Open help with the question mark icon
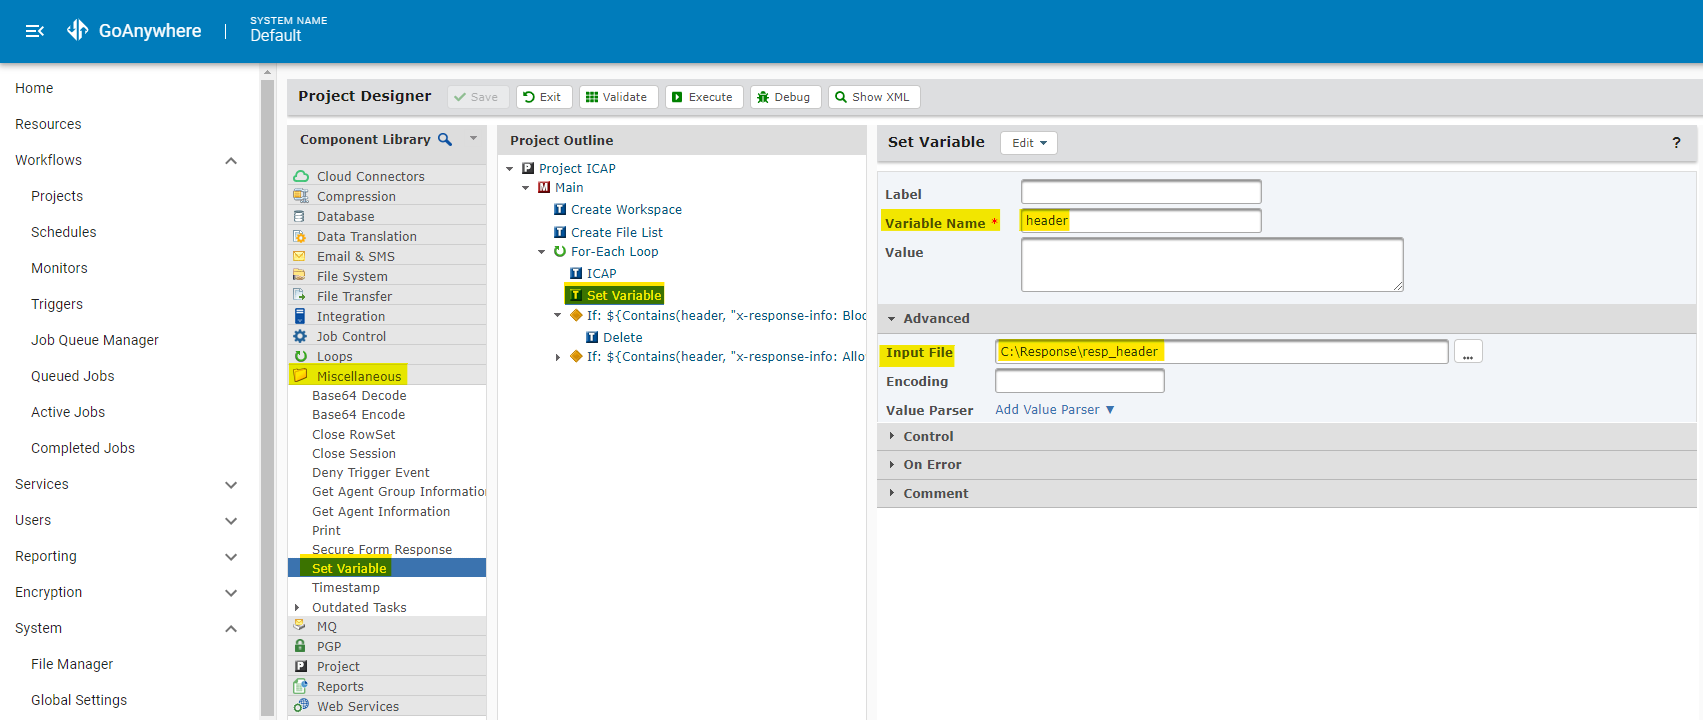1703x720 pixels. (1676, 143)
